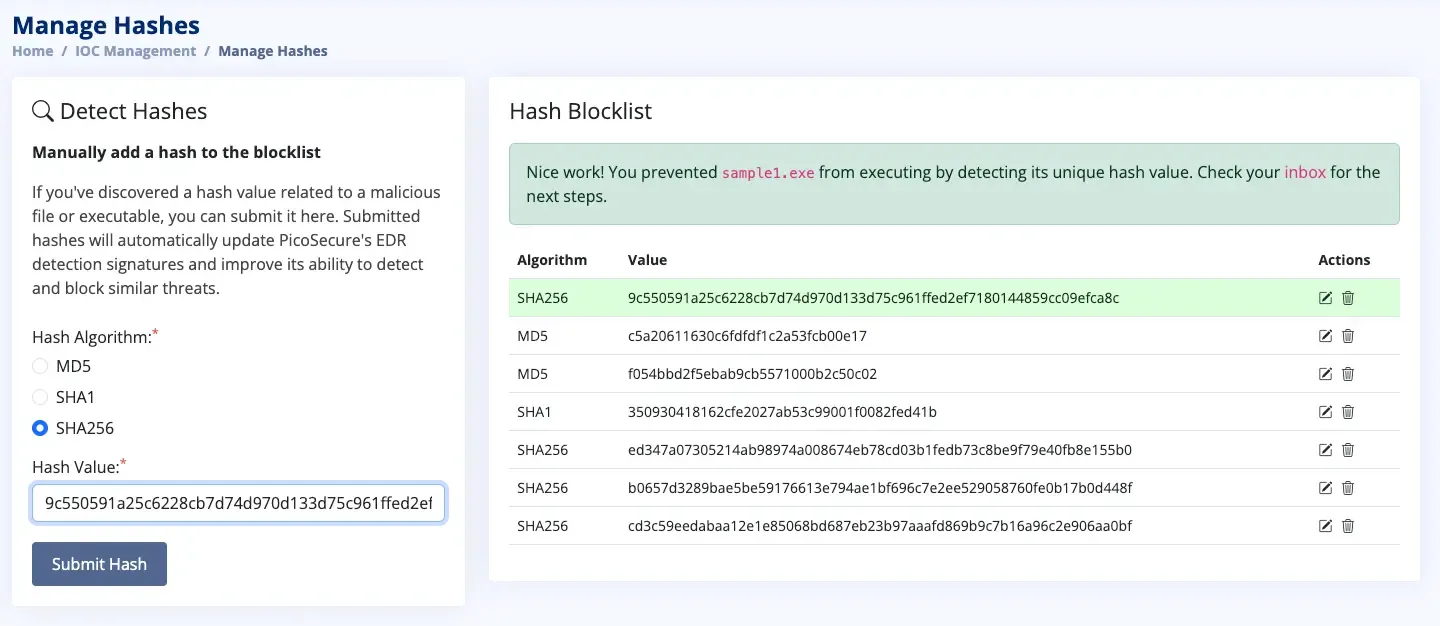Edit the SHA256 b0657d32 hash entry
The width and height of the screenshot is (1440, 626).
1326,488
